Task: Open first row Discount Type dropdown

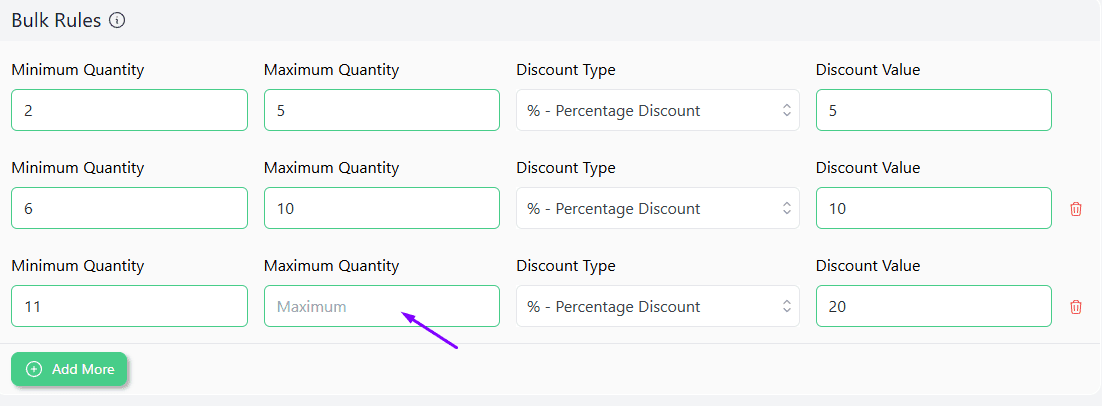Action: tap(658, 110)
